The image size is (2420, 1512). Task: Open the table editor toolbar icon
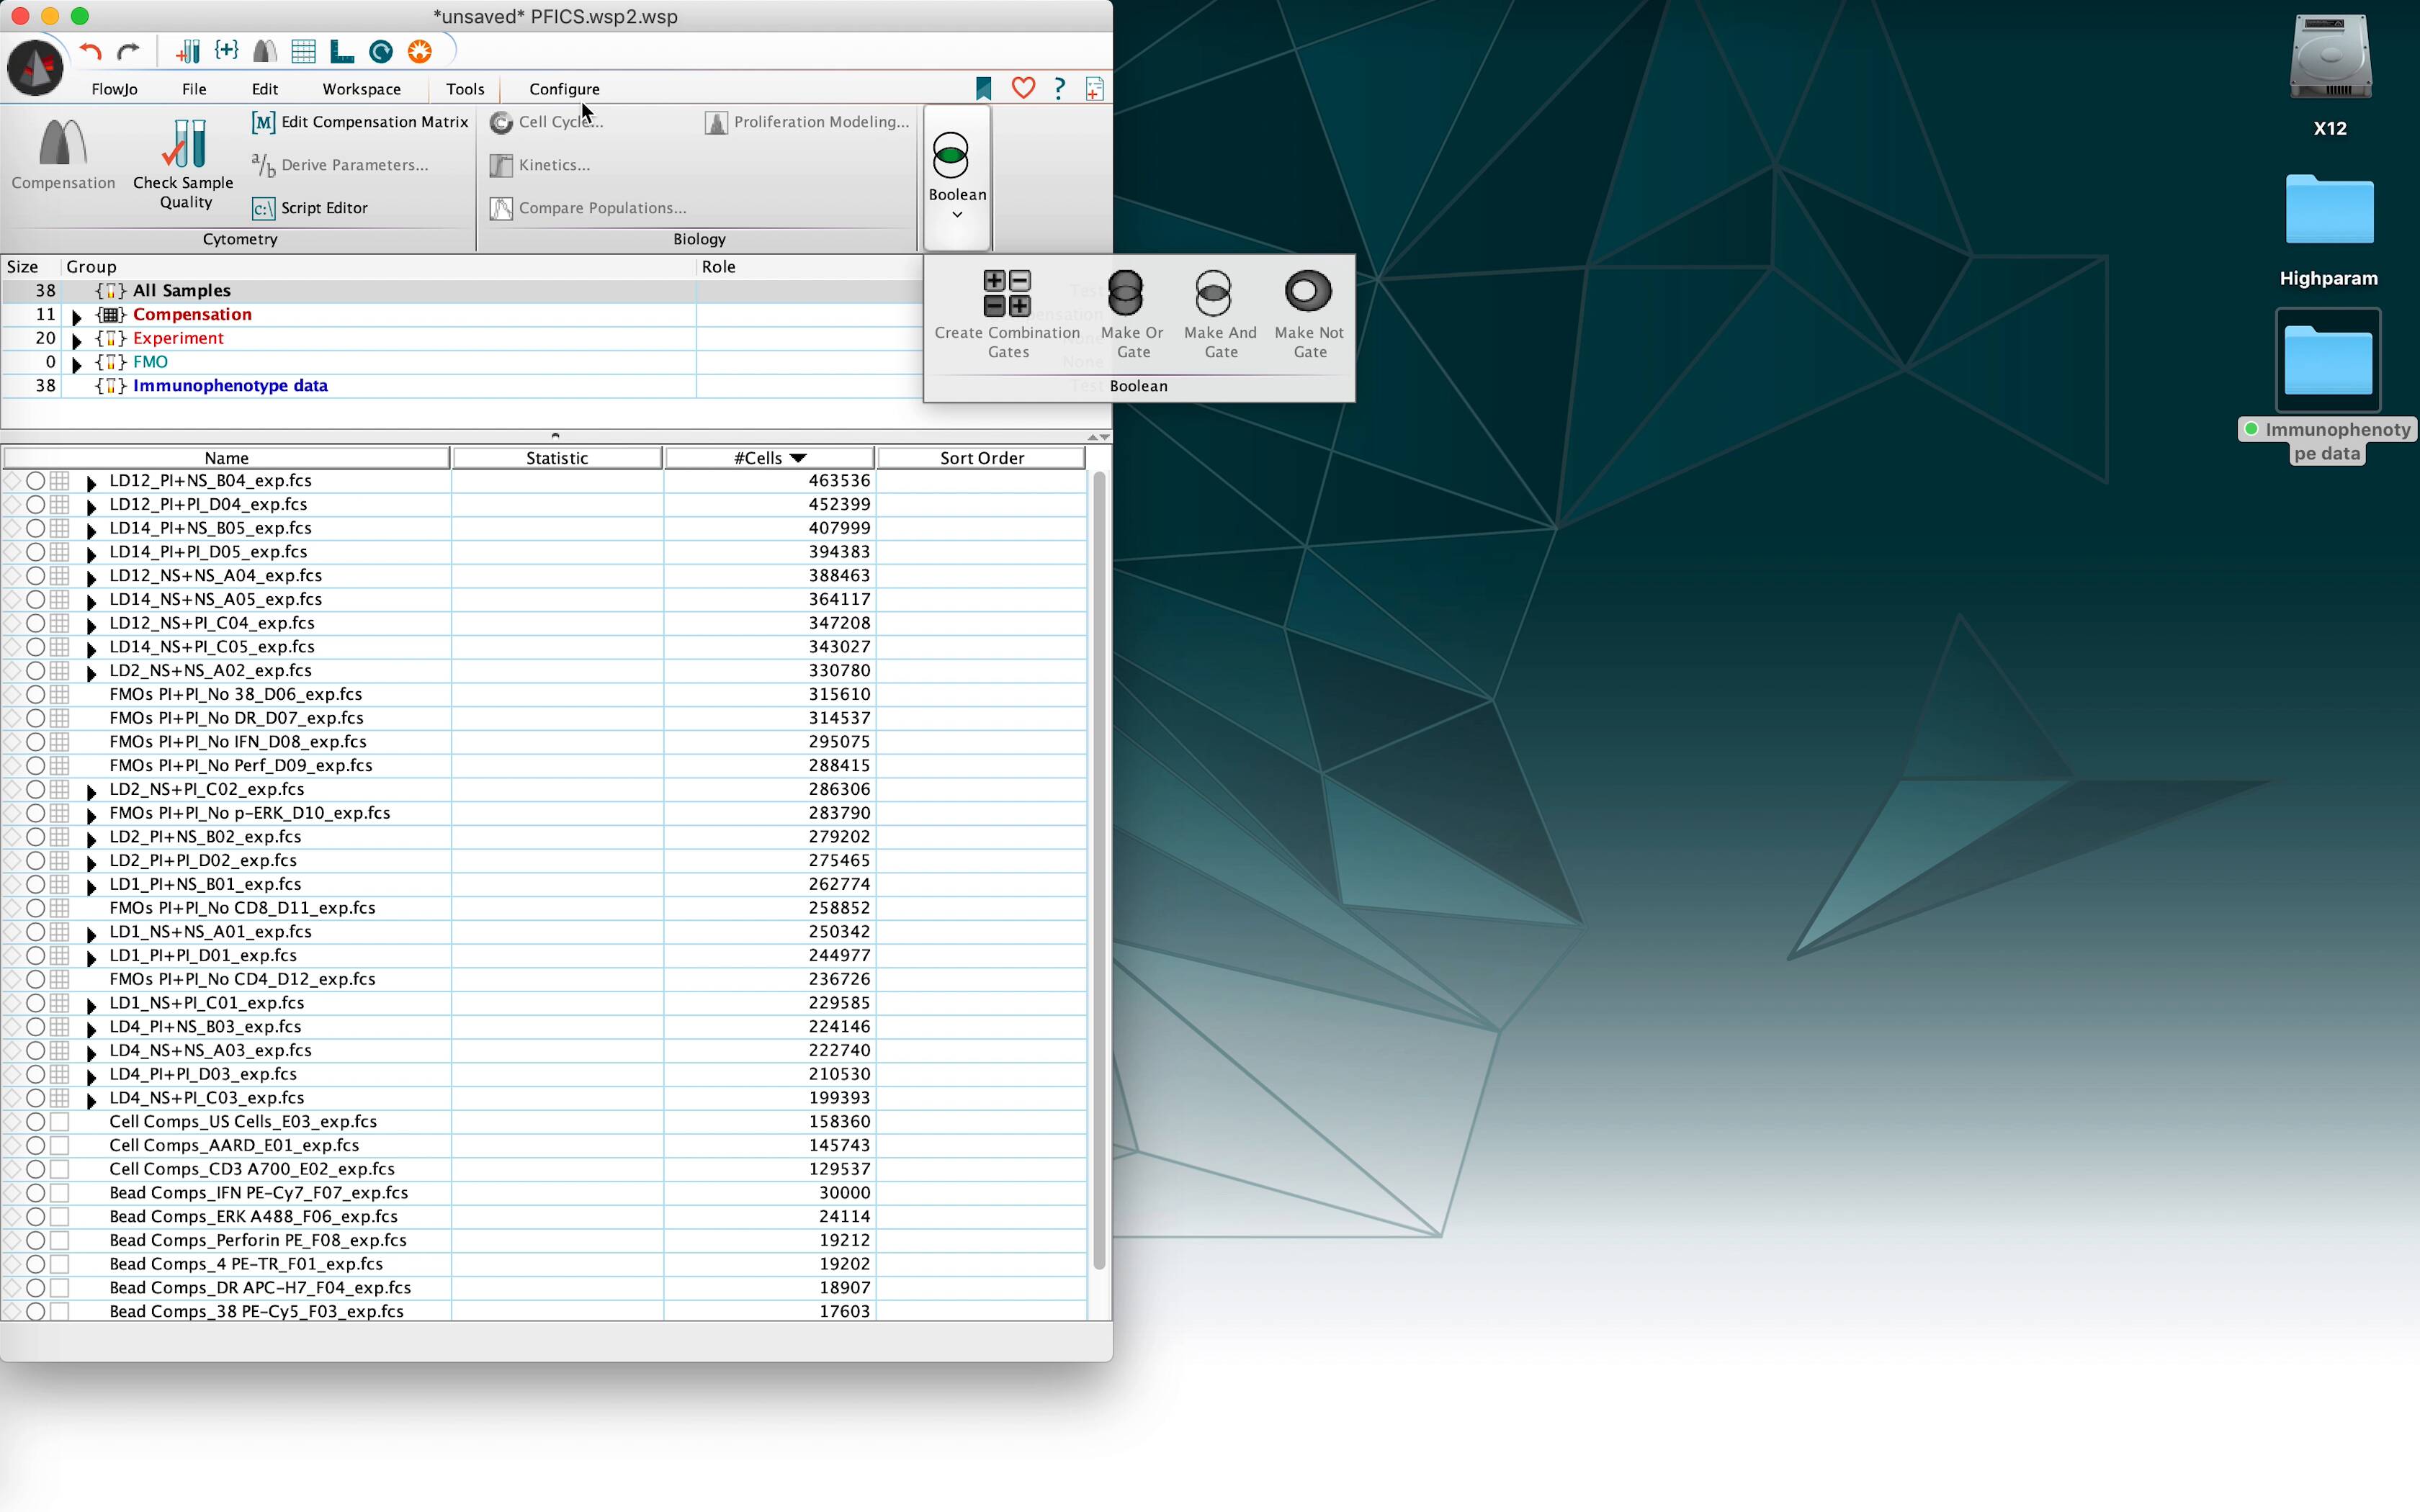point(303,52)
